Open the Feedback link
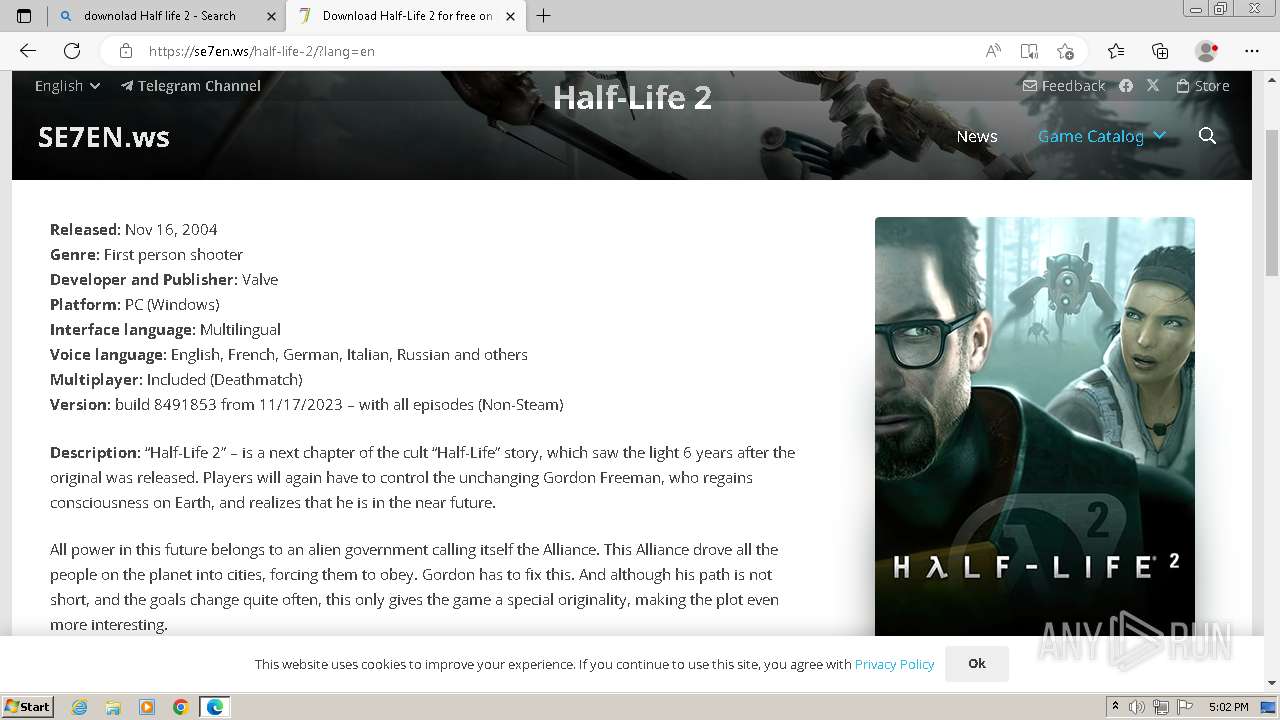Viewport: 1280px width, 720px height. (1064, 86)
